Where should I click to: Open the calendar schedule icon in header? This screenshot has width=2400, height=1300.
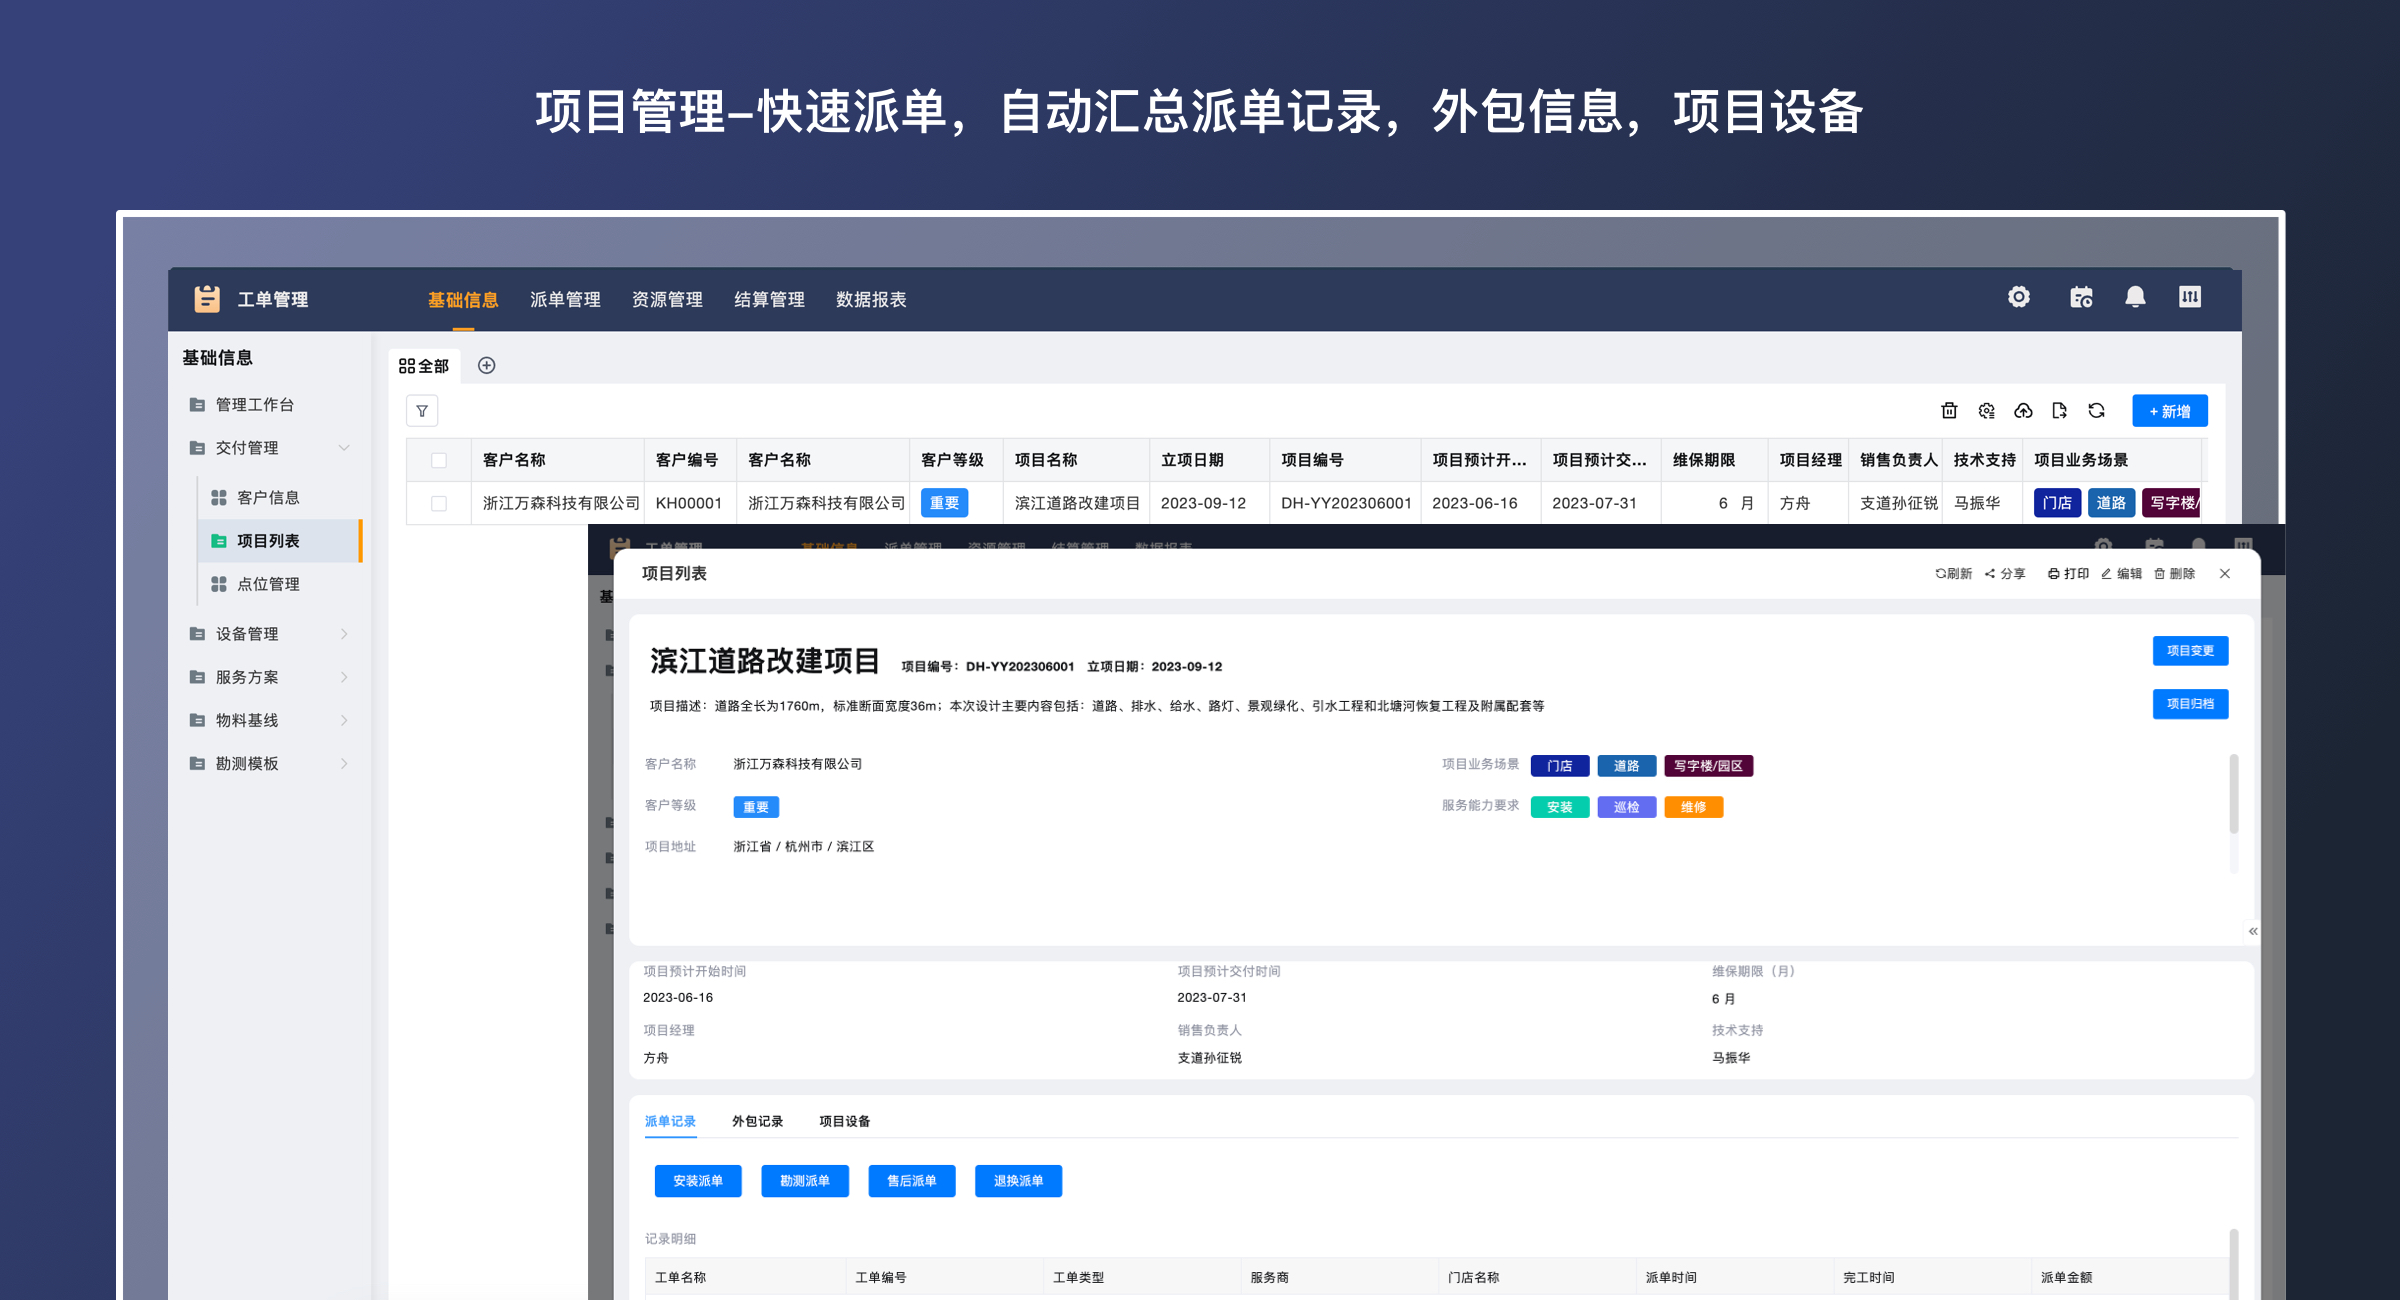tap(2080, 297)
